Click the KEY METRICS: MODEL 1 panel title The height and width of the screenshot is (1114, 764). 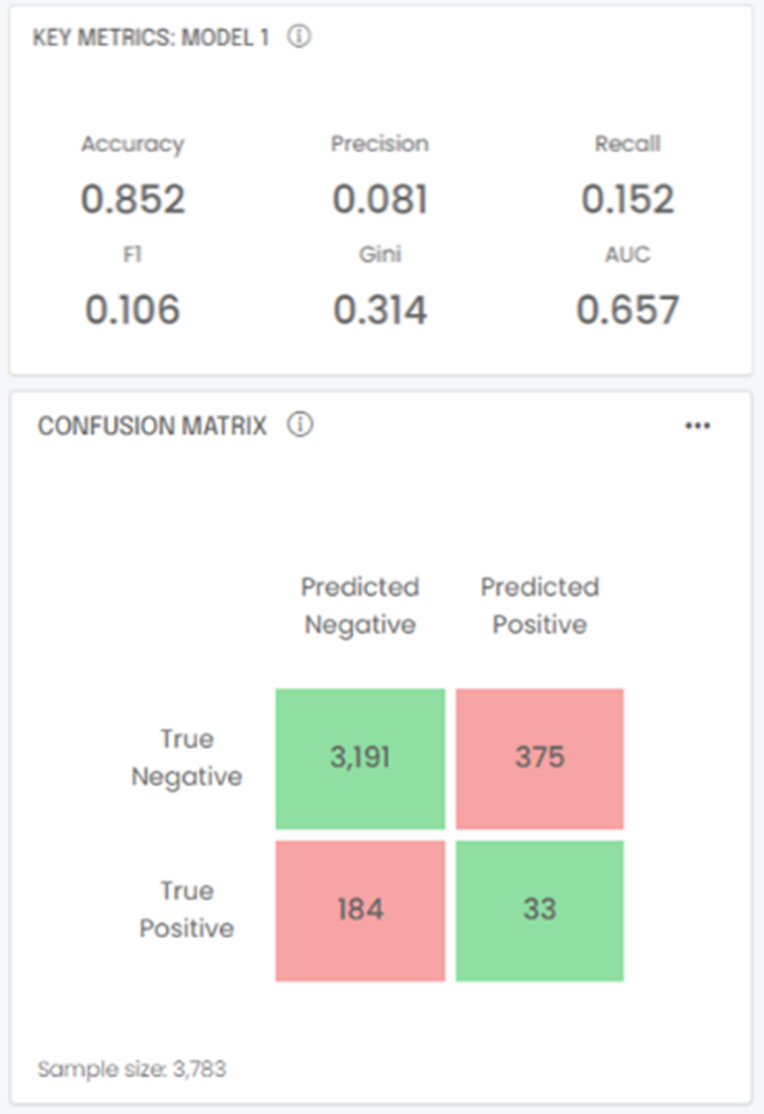point(150,35)
